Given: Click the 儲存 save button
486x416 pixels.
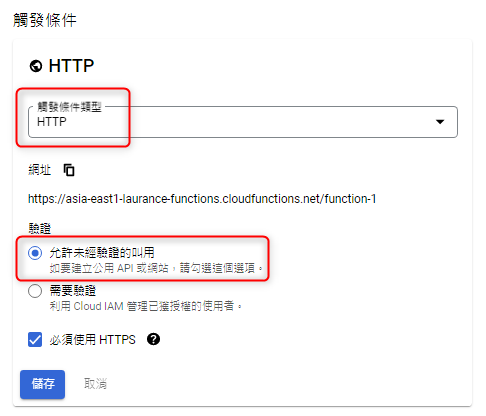Looking at the screenshot, I should 42,384.
